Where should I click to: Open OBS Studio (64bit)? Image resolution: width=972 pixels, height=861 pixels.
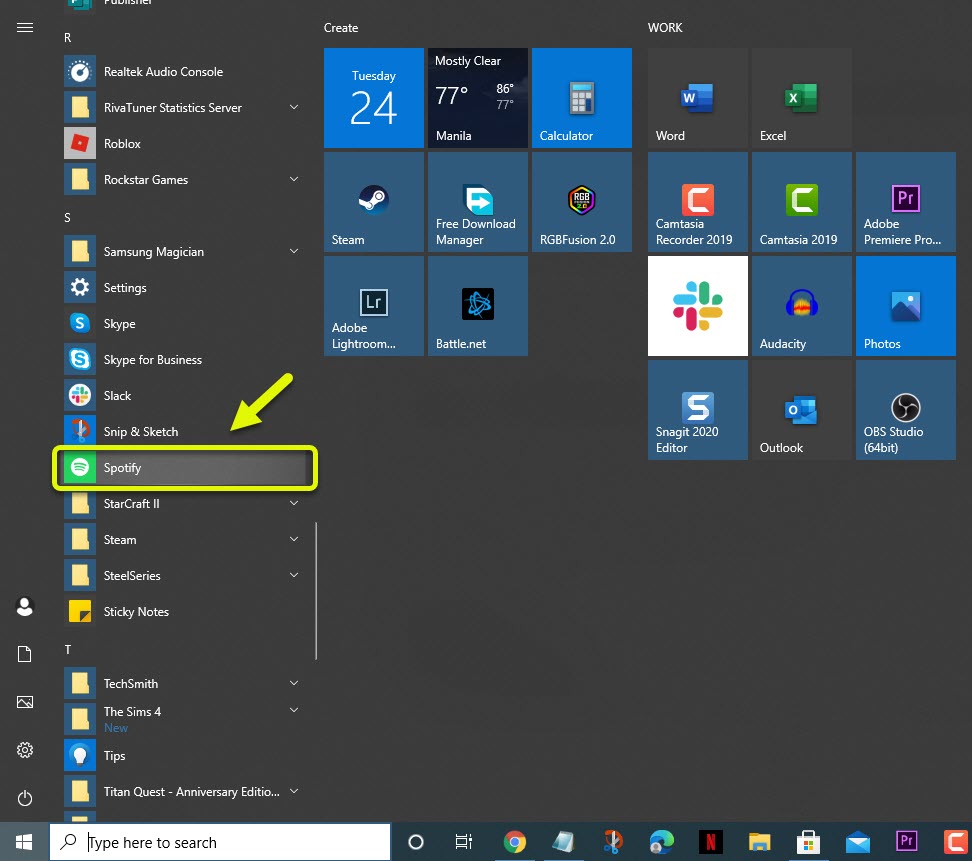pyautogui.click(x=905, y=409)
